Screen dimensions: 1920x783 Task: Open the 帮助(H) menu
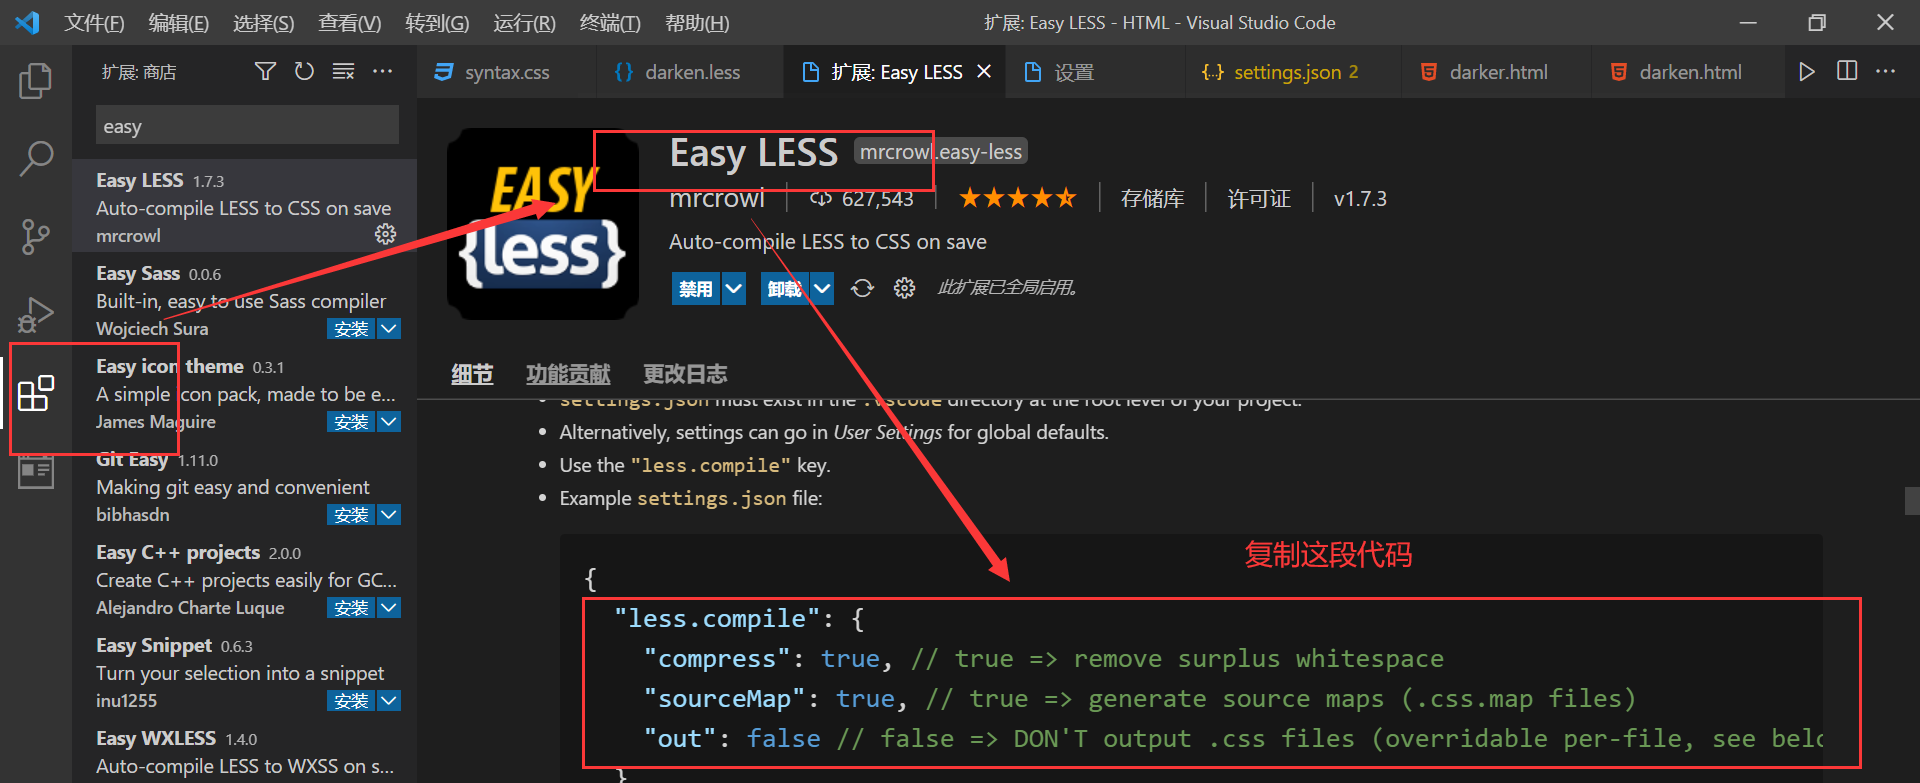(x=697, y=22)
